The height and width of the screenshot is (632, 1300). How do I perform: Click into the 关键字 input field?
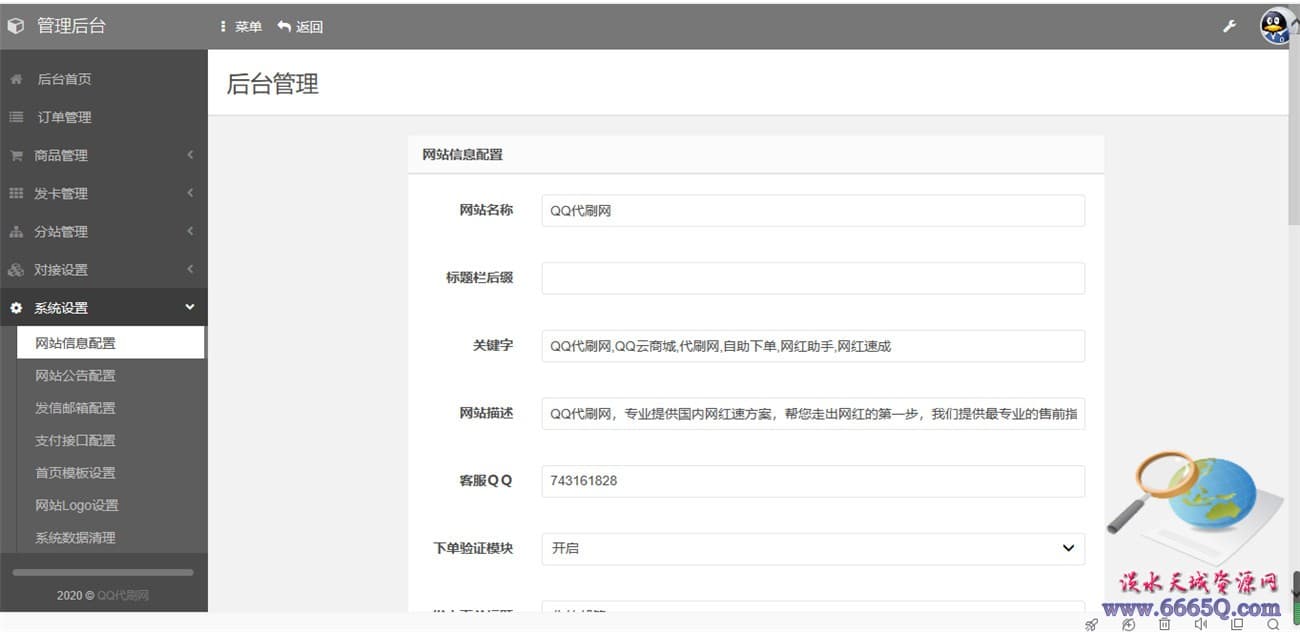813,346
